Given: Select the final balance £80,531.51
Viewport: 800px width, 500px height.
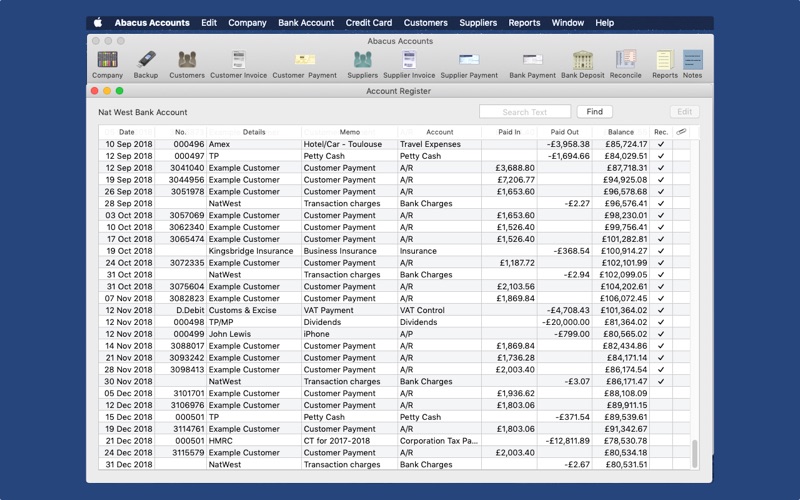Looking at the screenshot, I should [x=627, y=465].
